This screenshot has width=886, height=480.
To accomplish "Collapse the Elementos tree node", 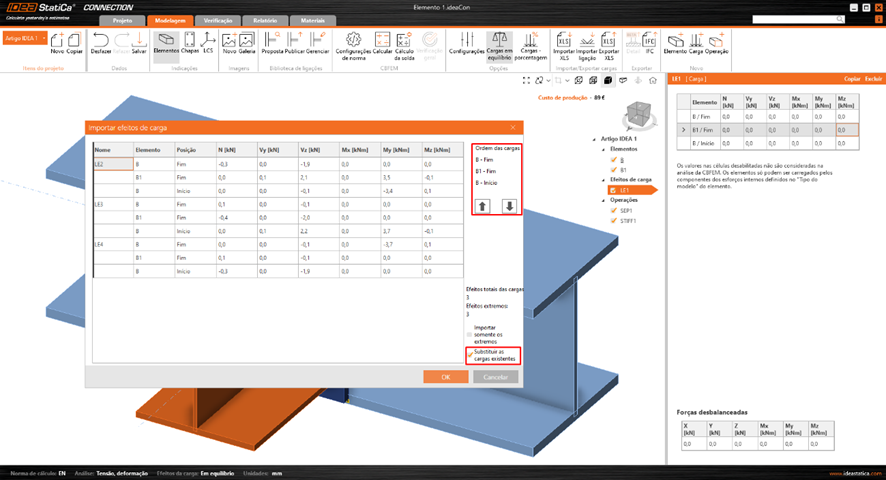I will (x=604, y=148).
